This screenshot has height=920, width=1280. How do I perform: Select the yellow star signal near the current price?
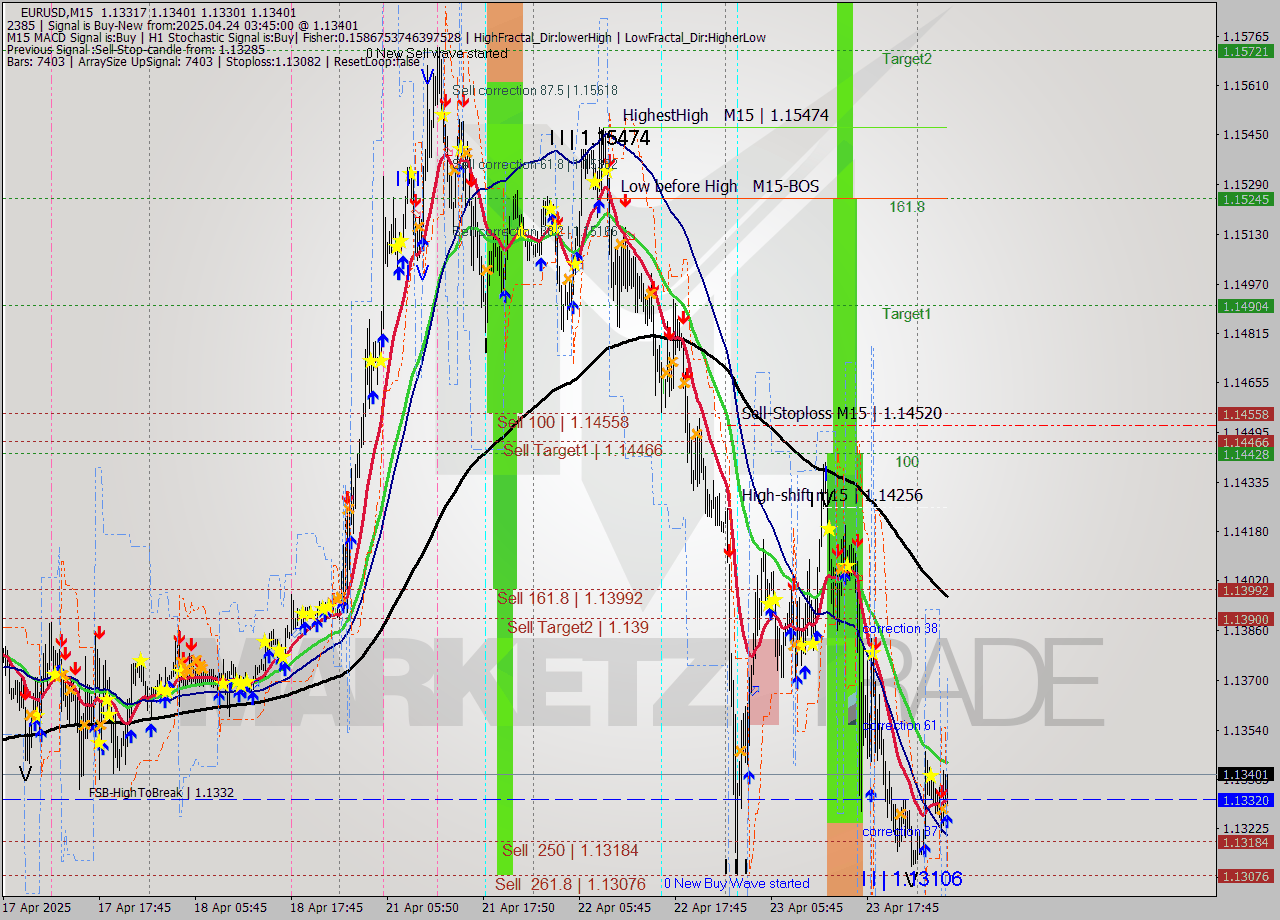tap(930, 775)
